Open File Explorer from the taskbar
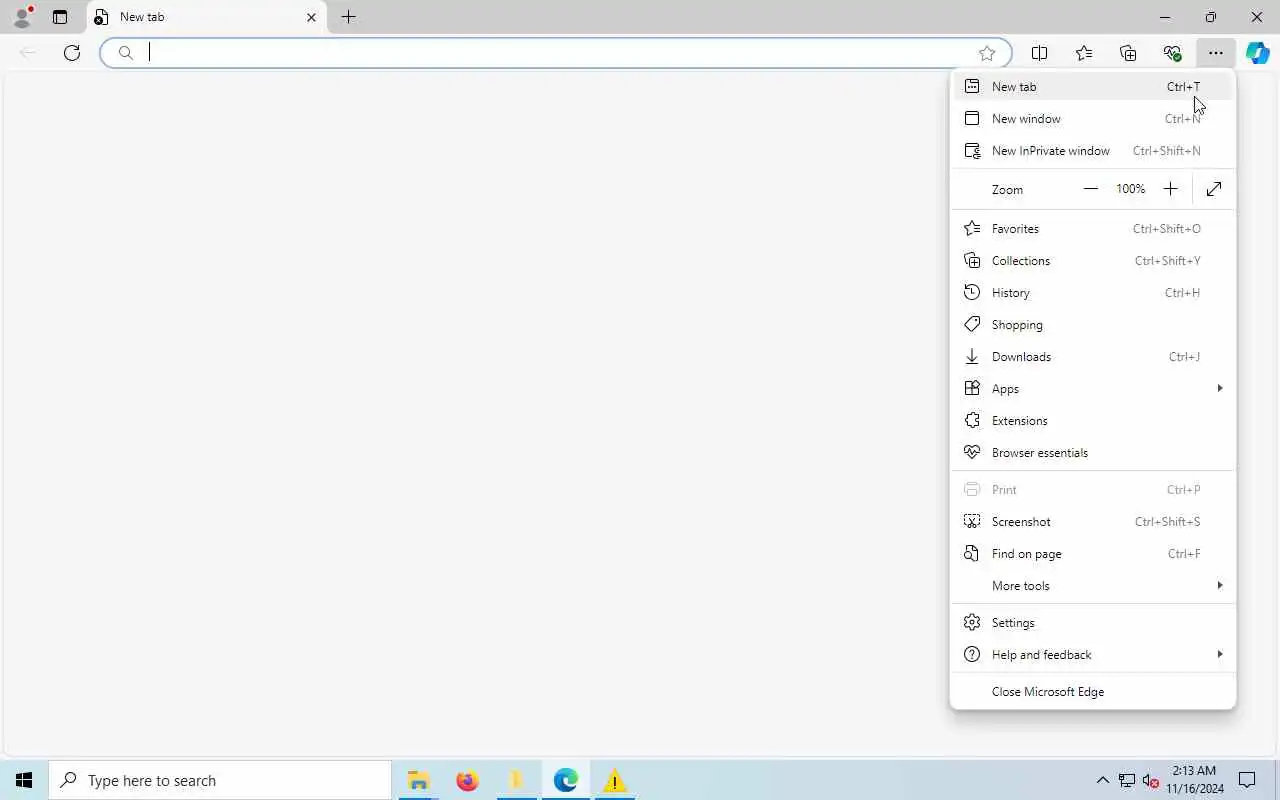The image size is (1280, 800). coord(418,780)
